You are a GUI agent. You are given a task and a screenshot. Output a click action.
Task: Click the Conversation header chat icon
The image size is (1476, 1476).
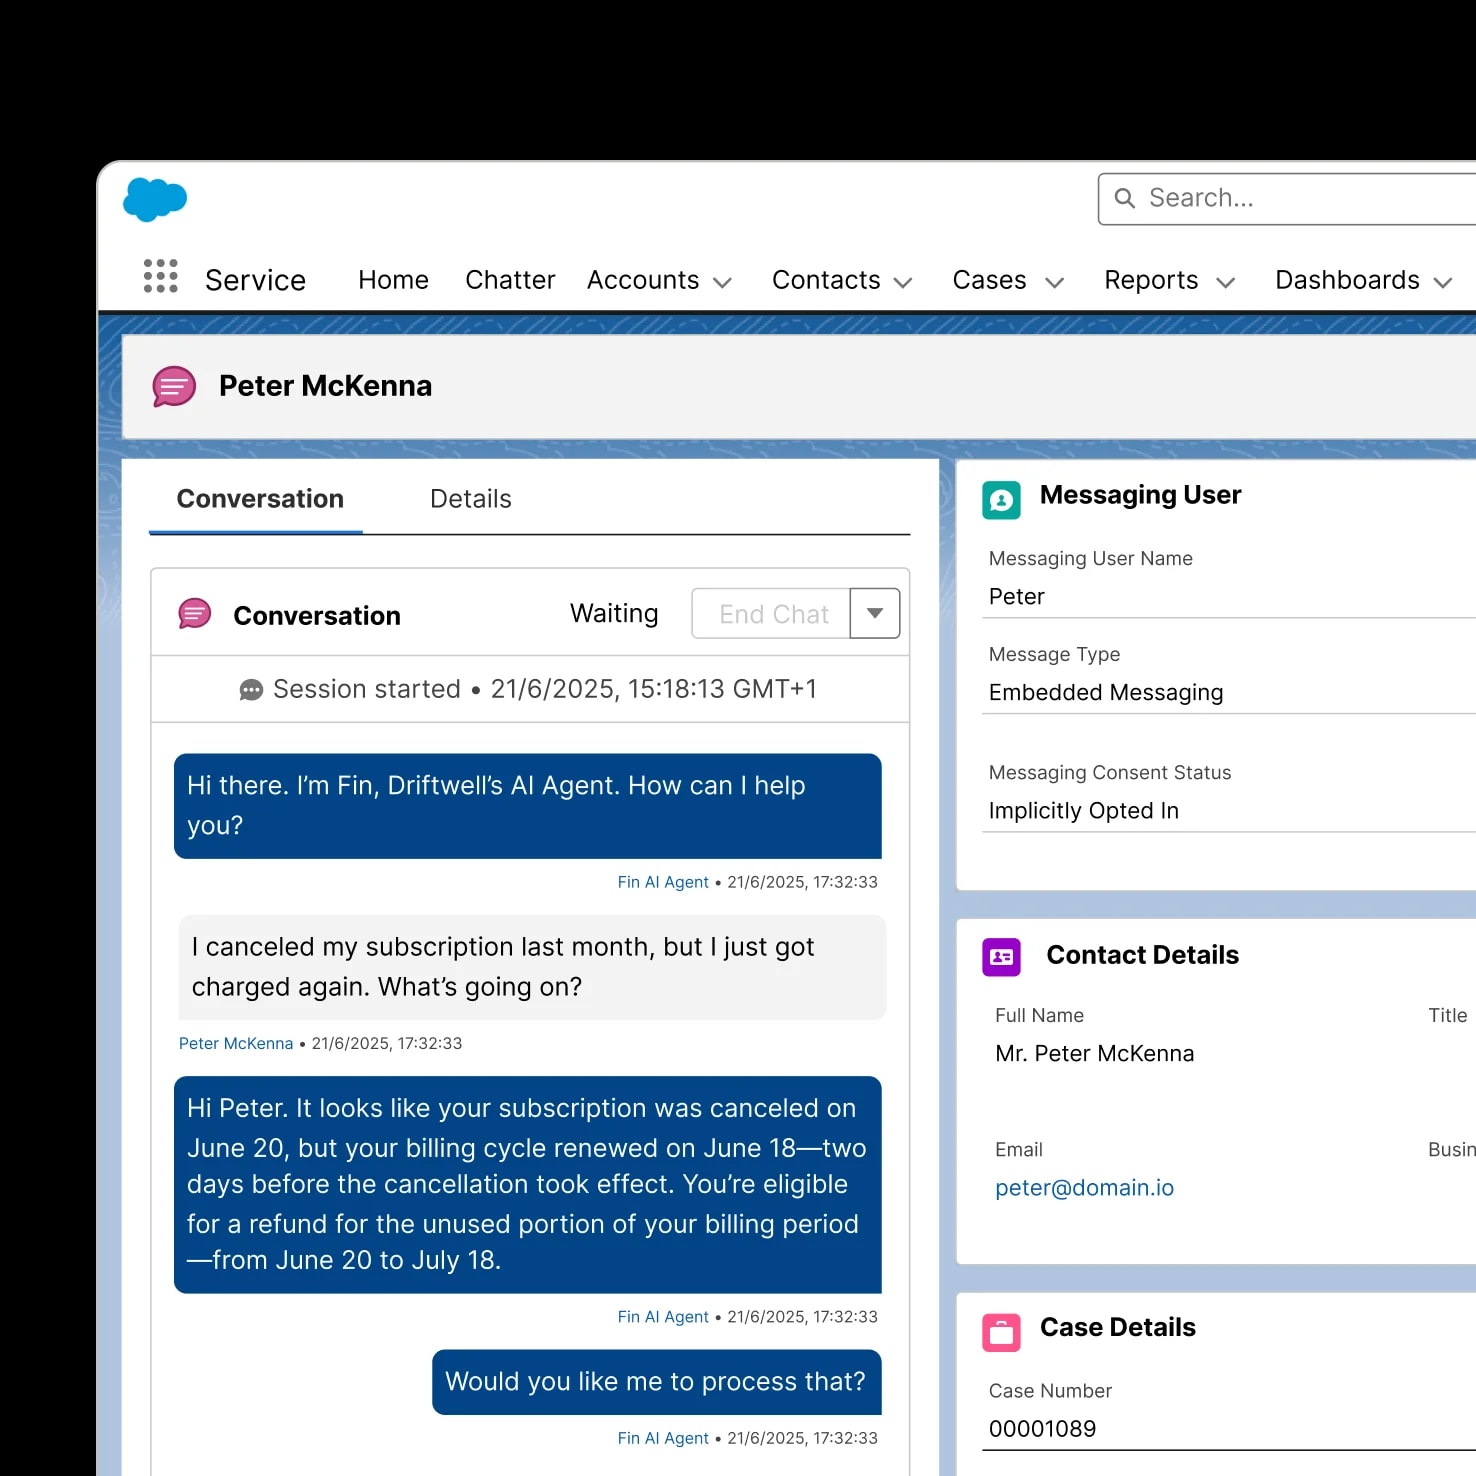click(194, 613)
